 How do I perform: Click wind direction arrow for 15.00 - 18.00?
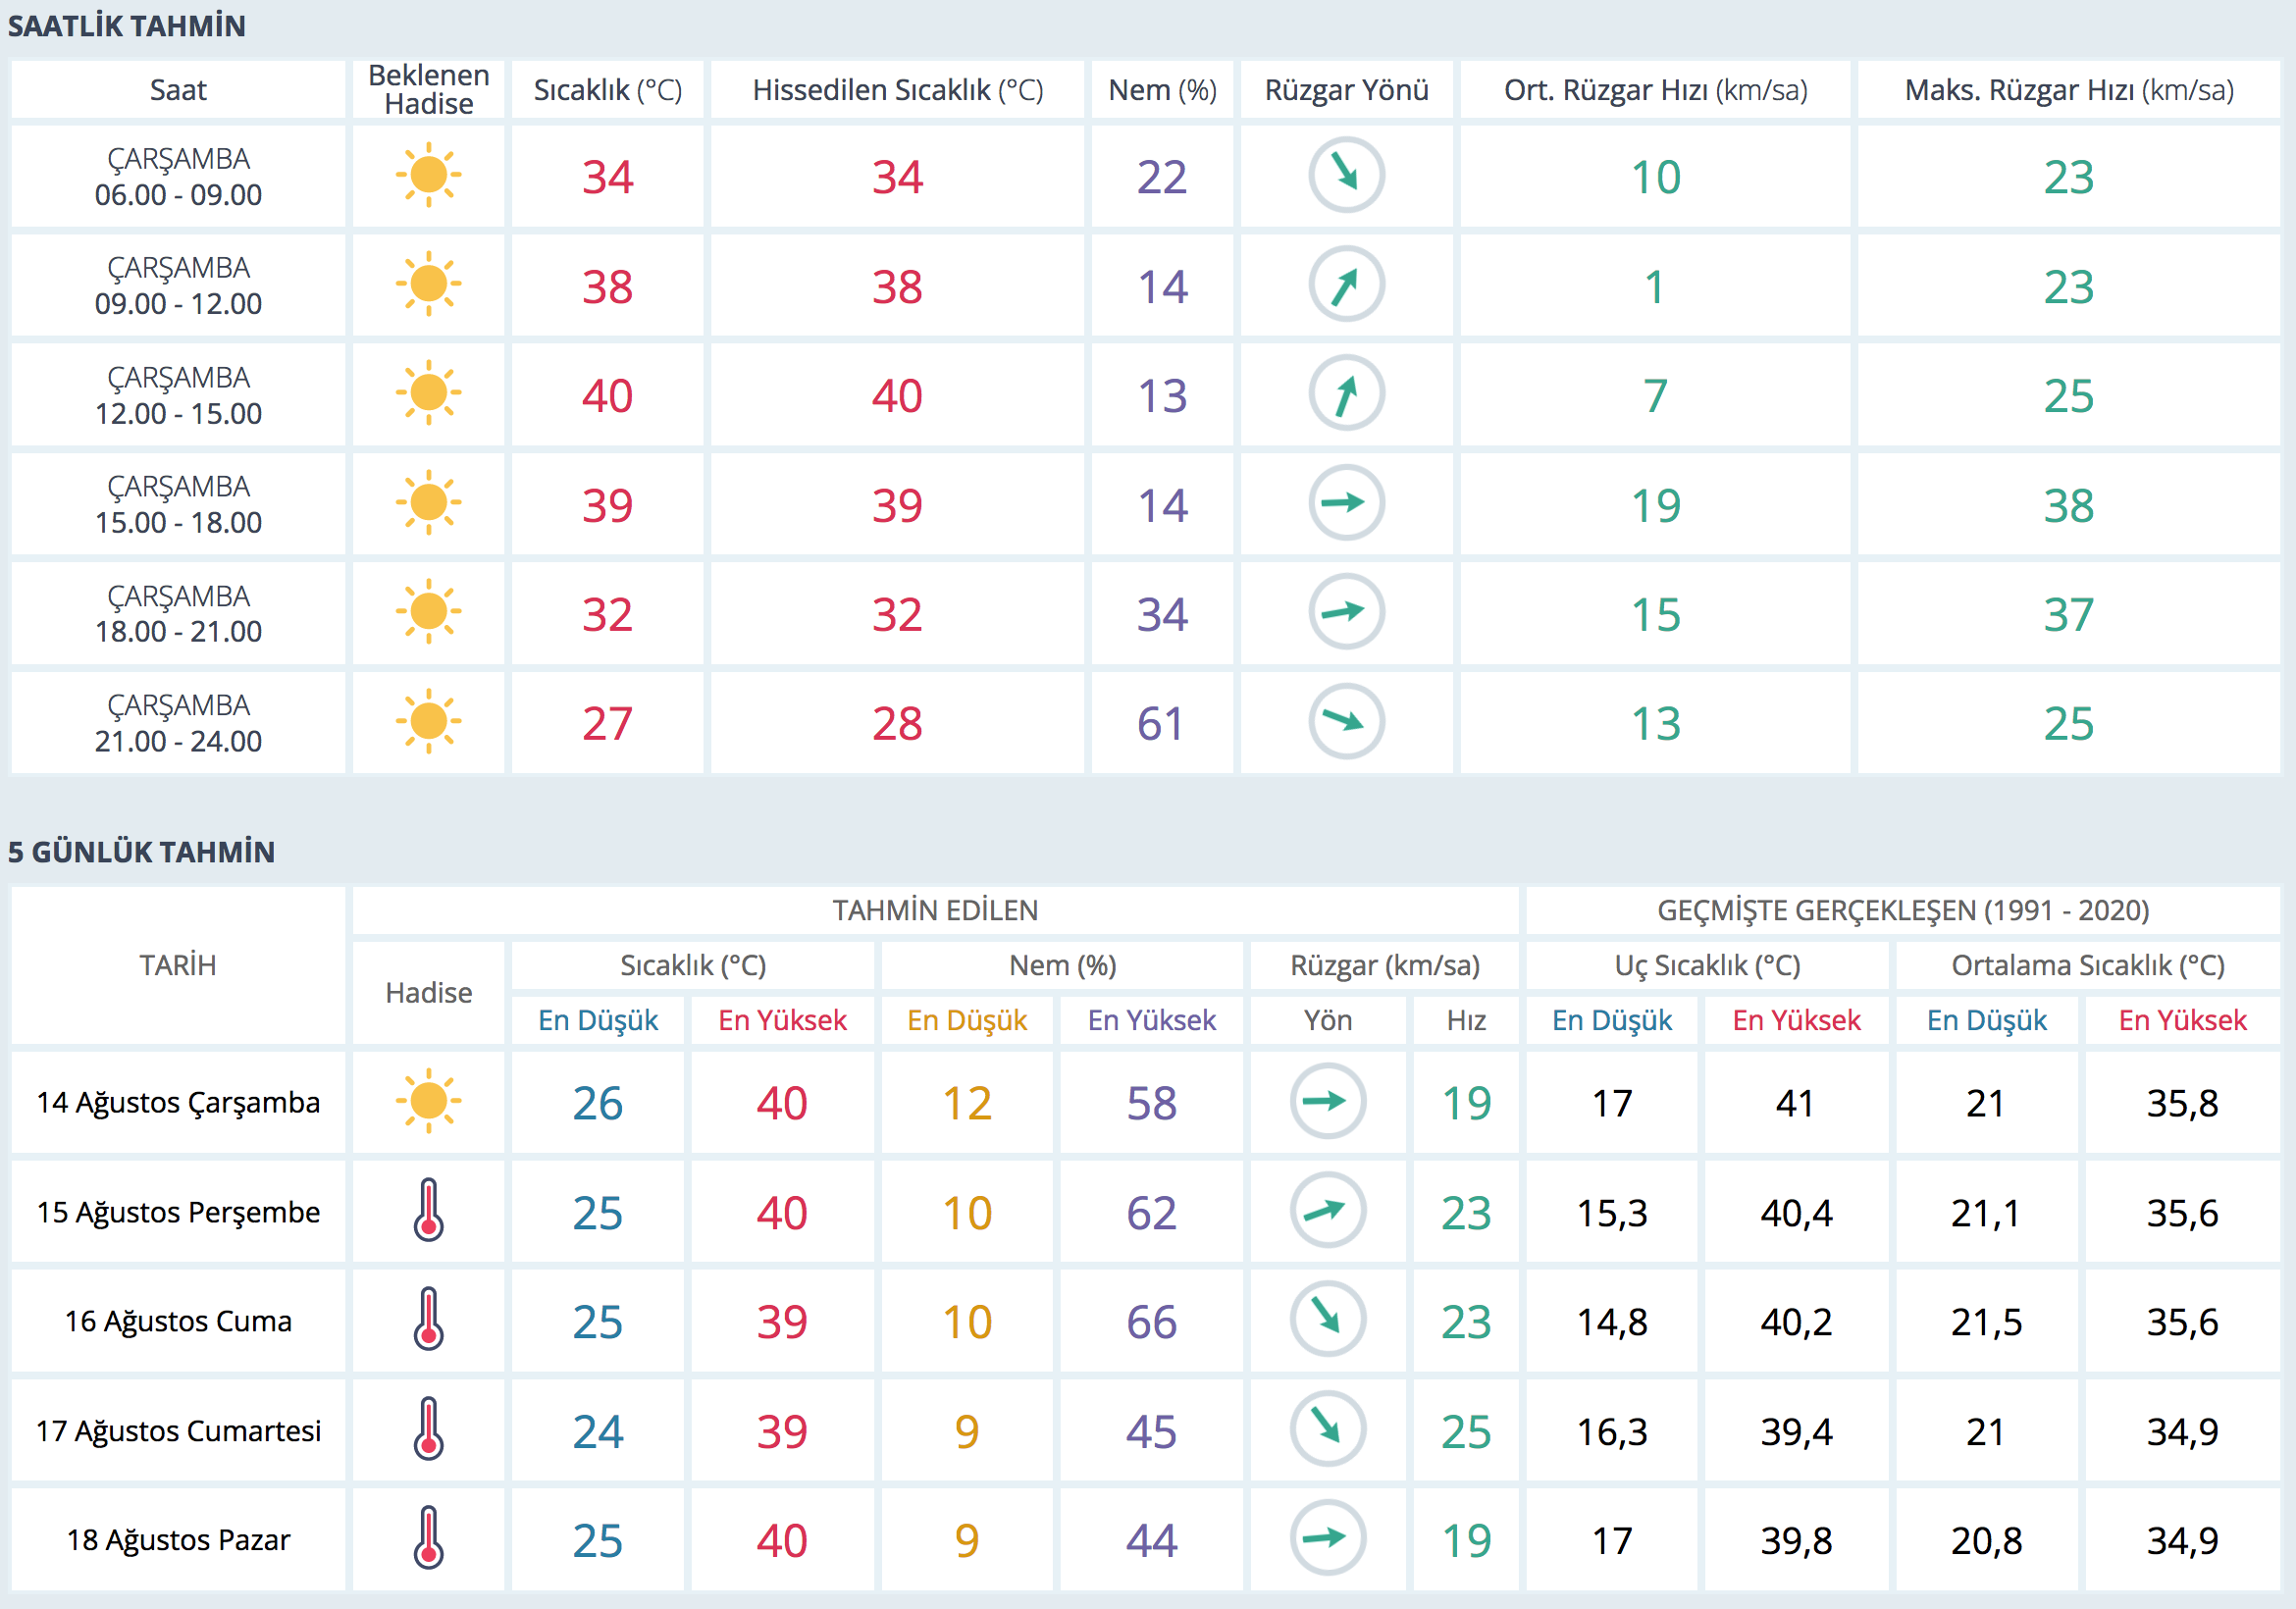coord(1346,503)
